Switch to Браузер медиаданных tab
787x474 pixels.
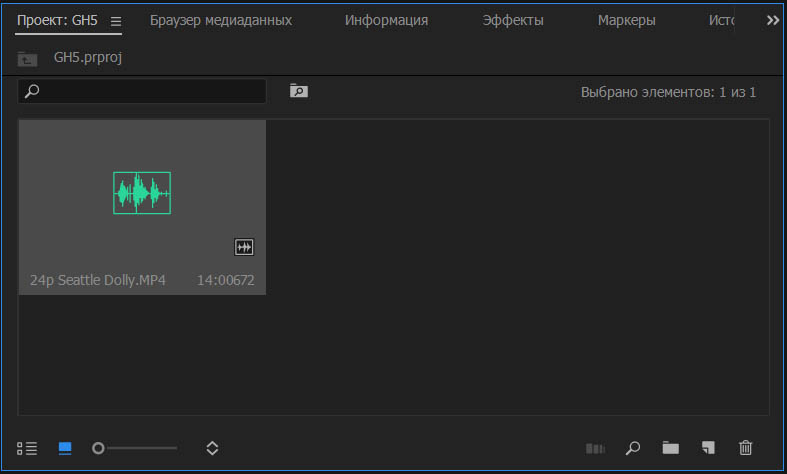pos(221,21)
